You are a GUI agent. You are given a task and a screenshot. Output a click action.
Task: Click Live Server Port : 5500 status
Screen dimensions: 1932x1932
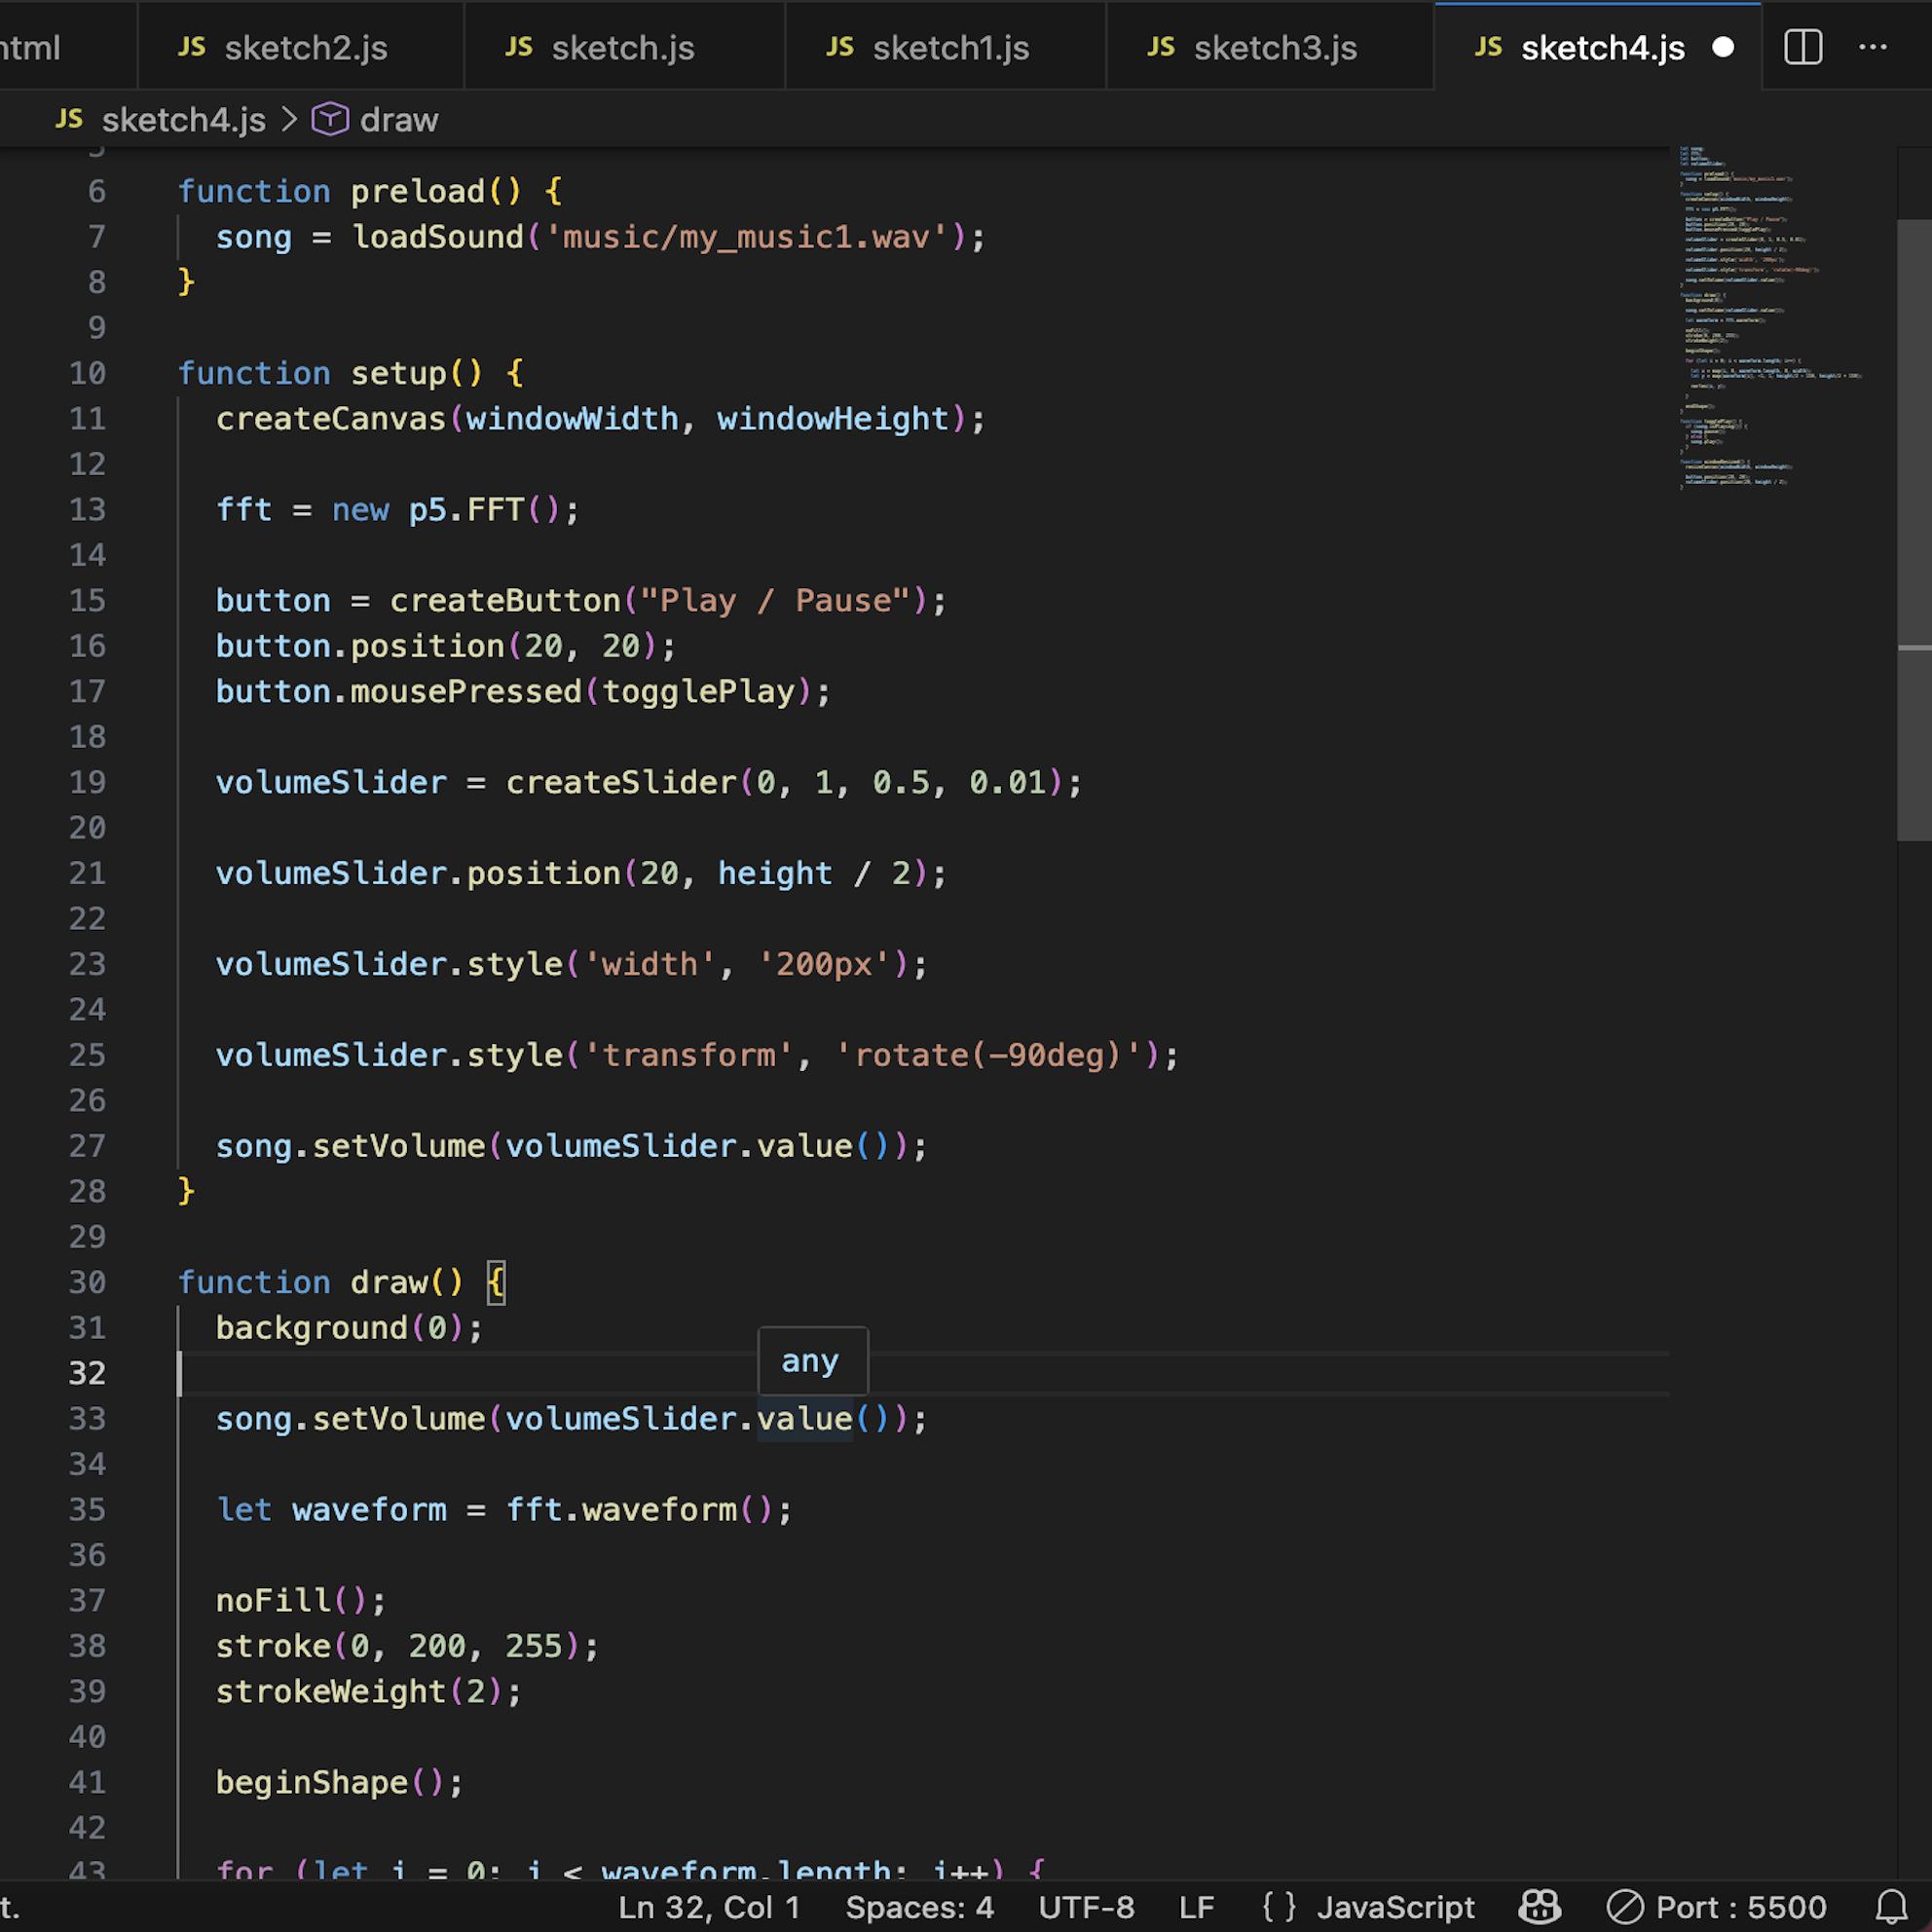[x=1716, y=1907]
